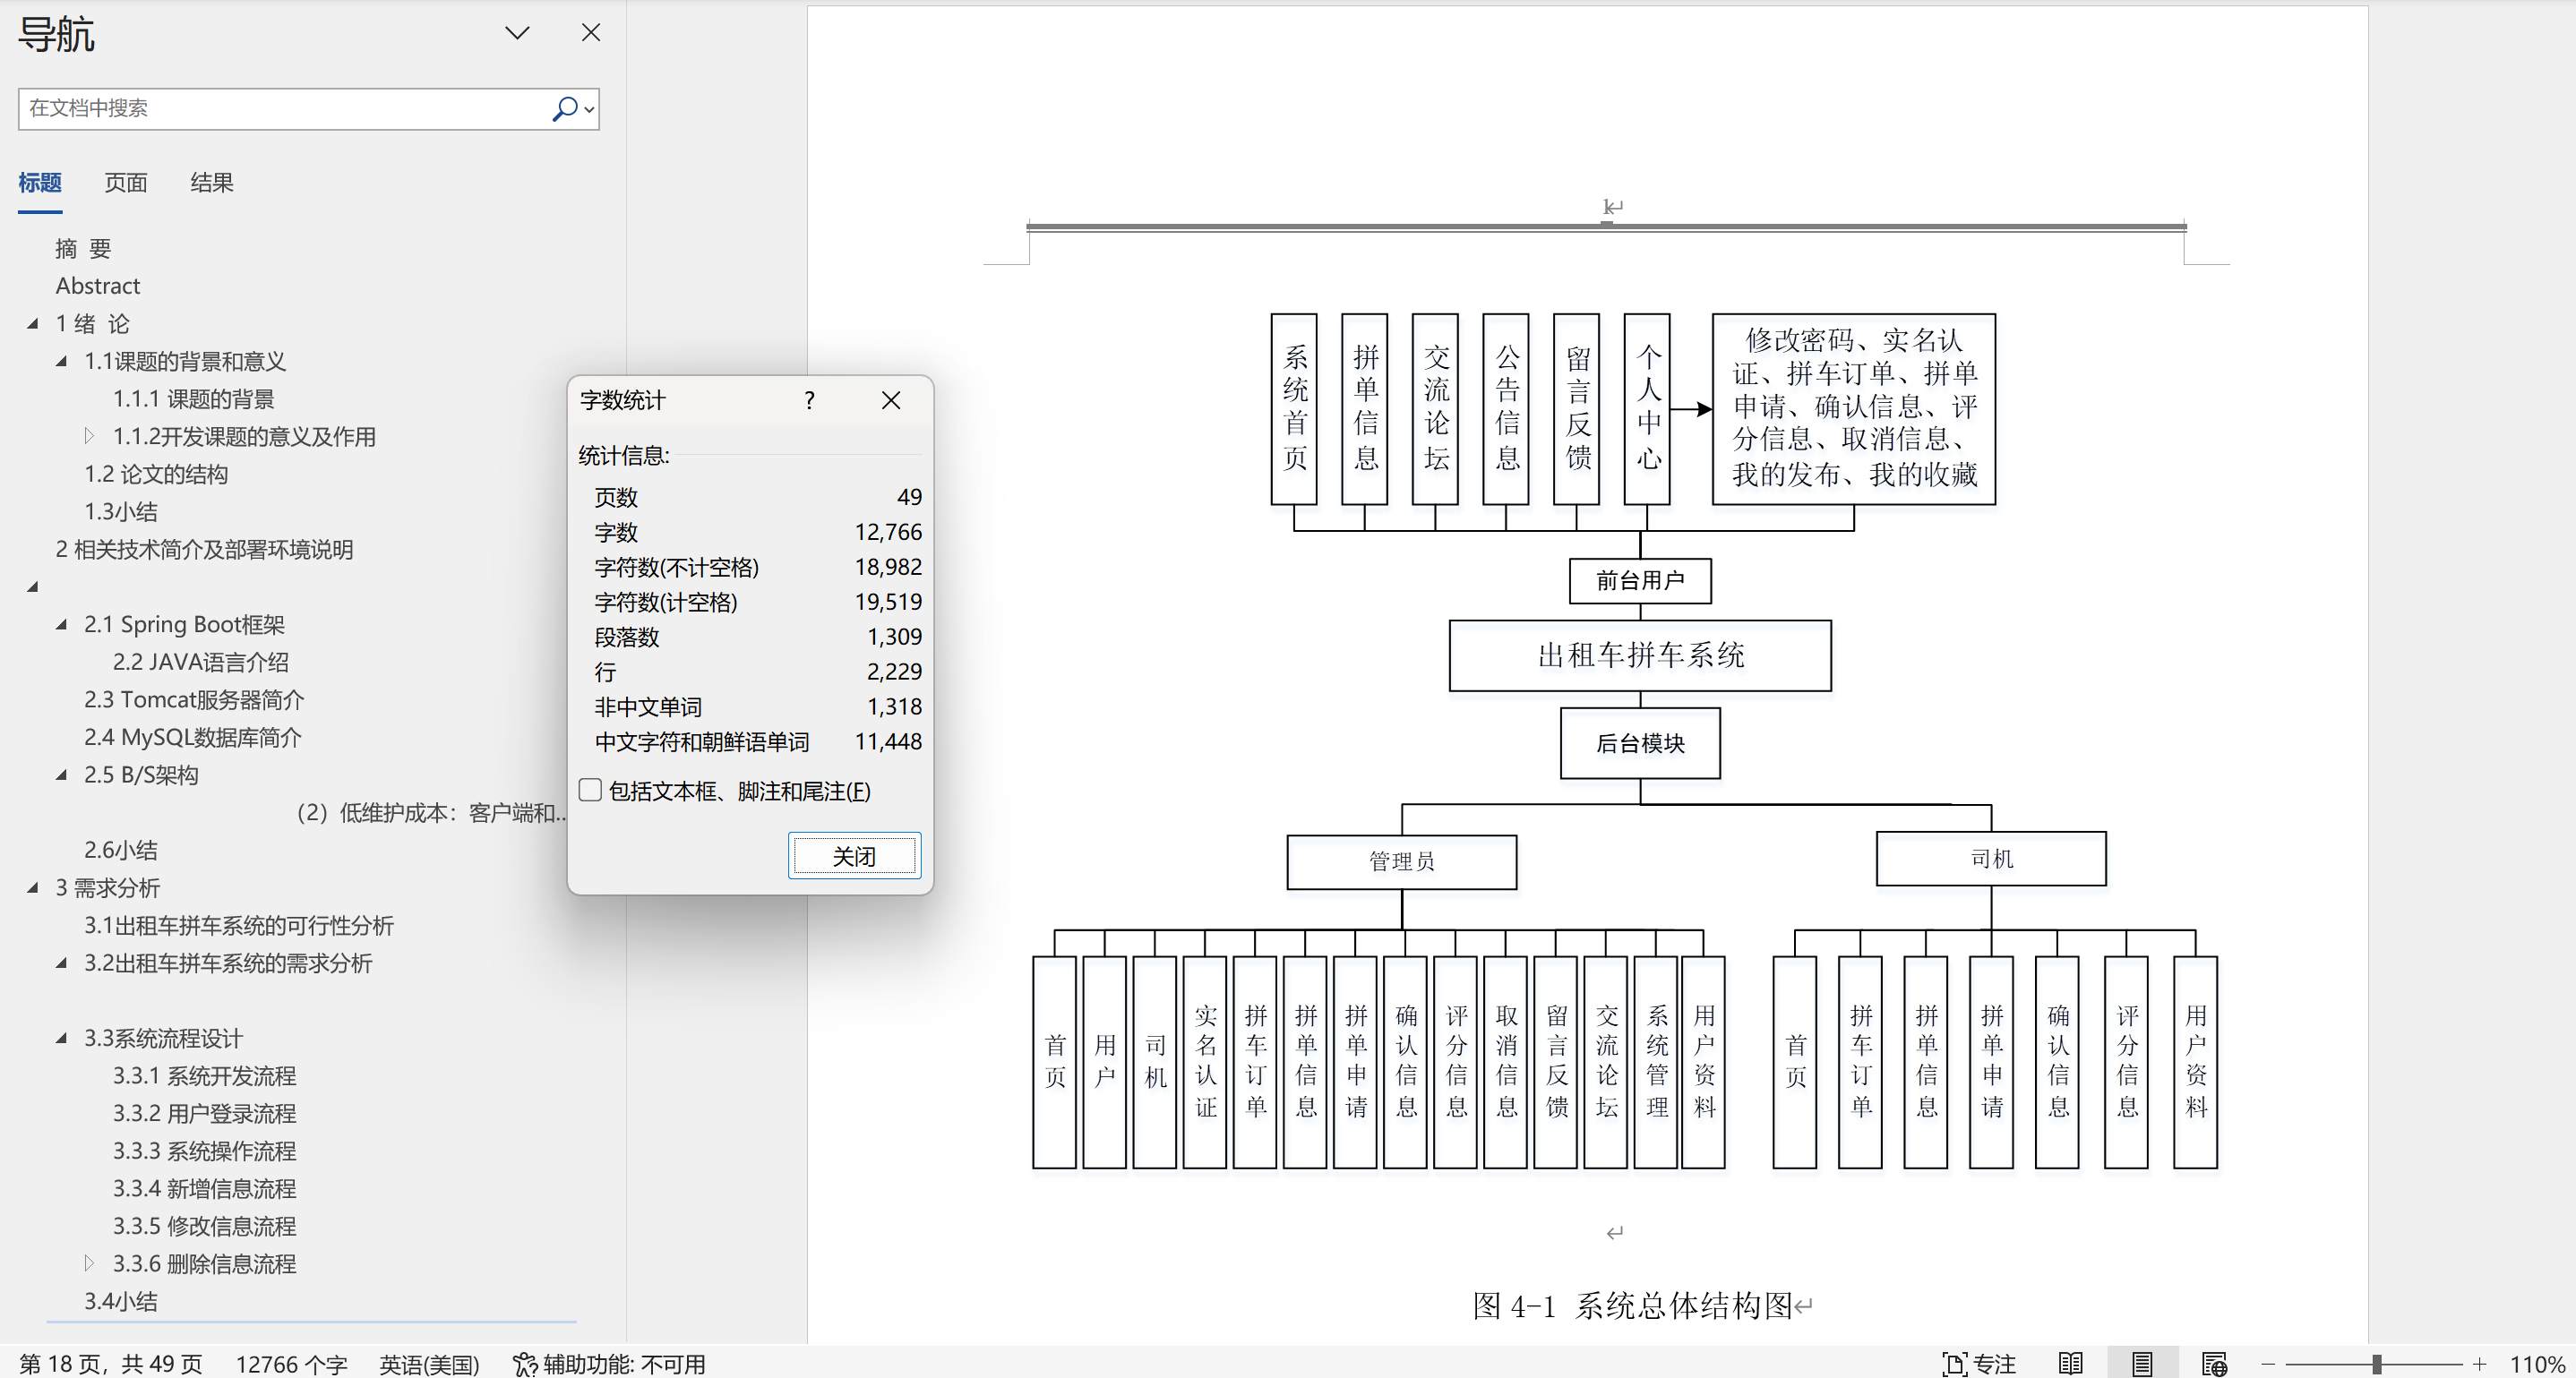
Task: Switch to the 页面 tab
Action: tap(126, 183)
